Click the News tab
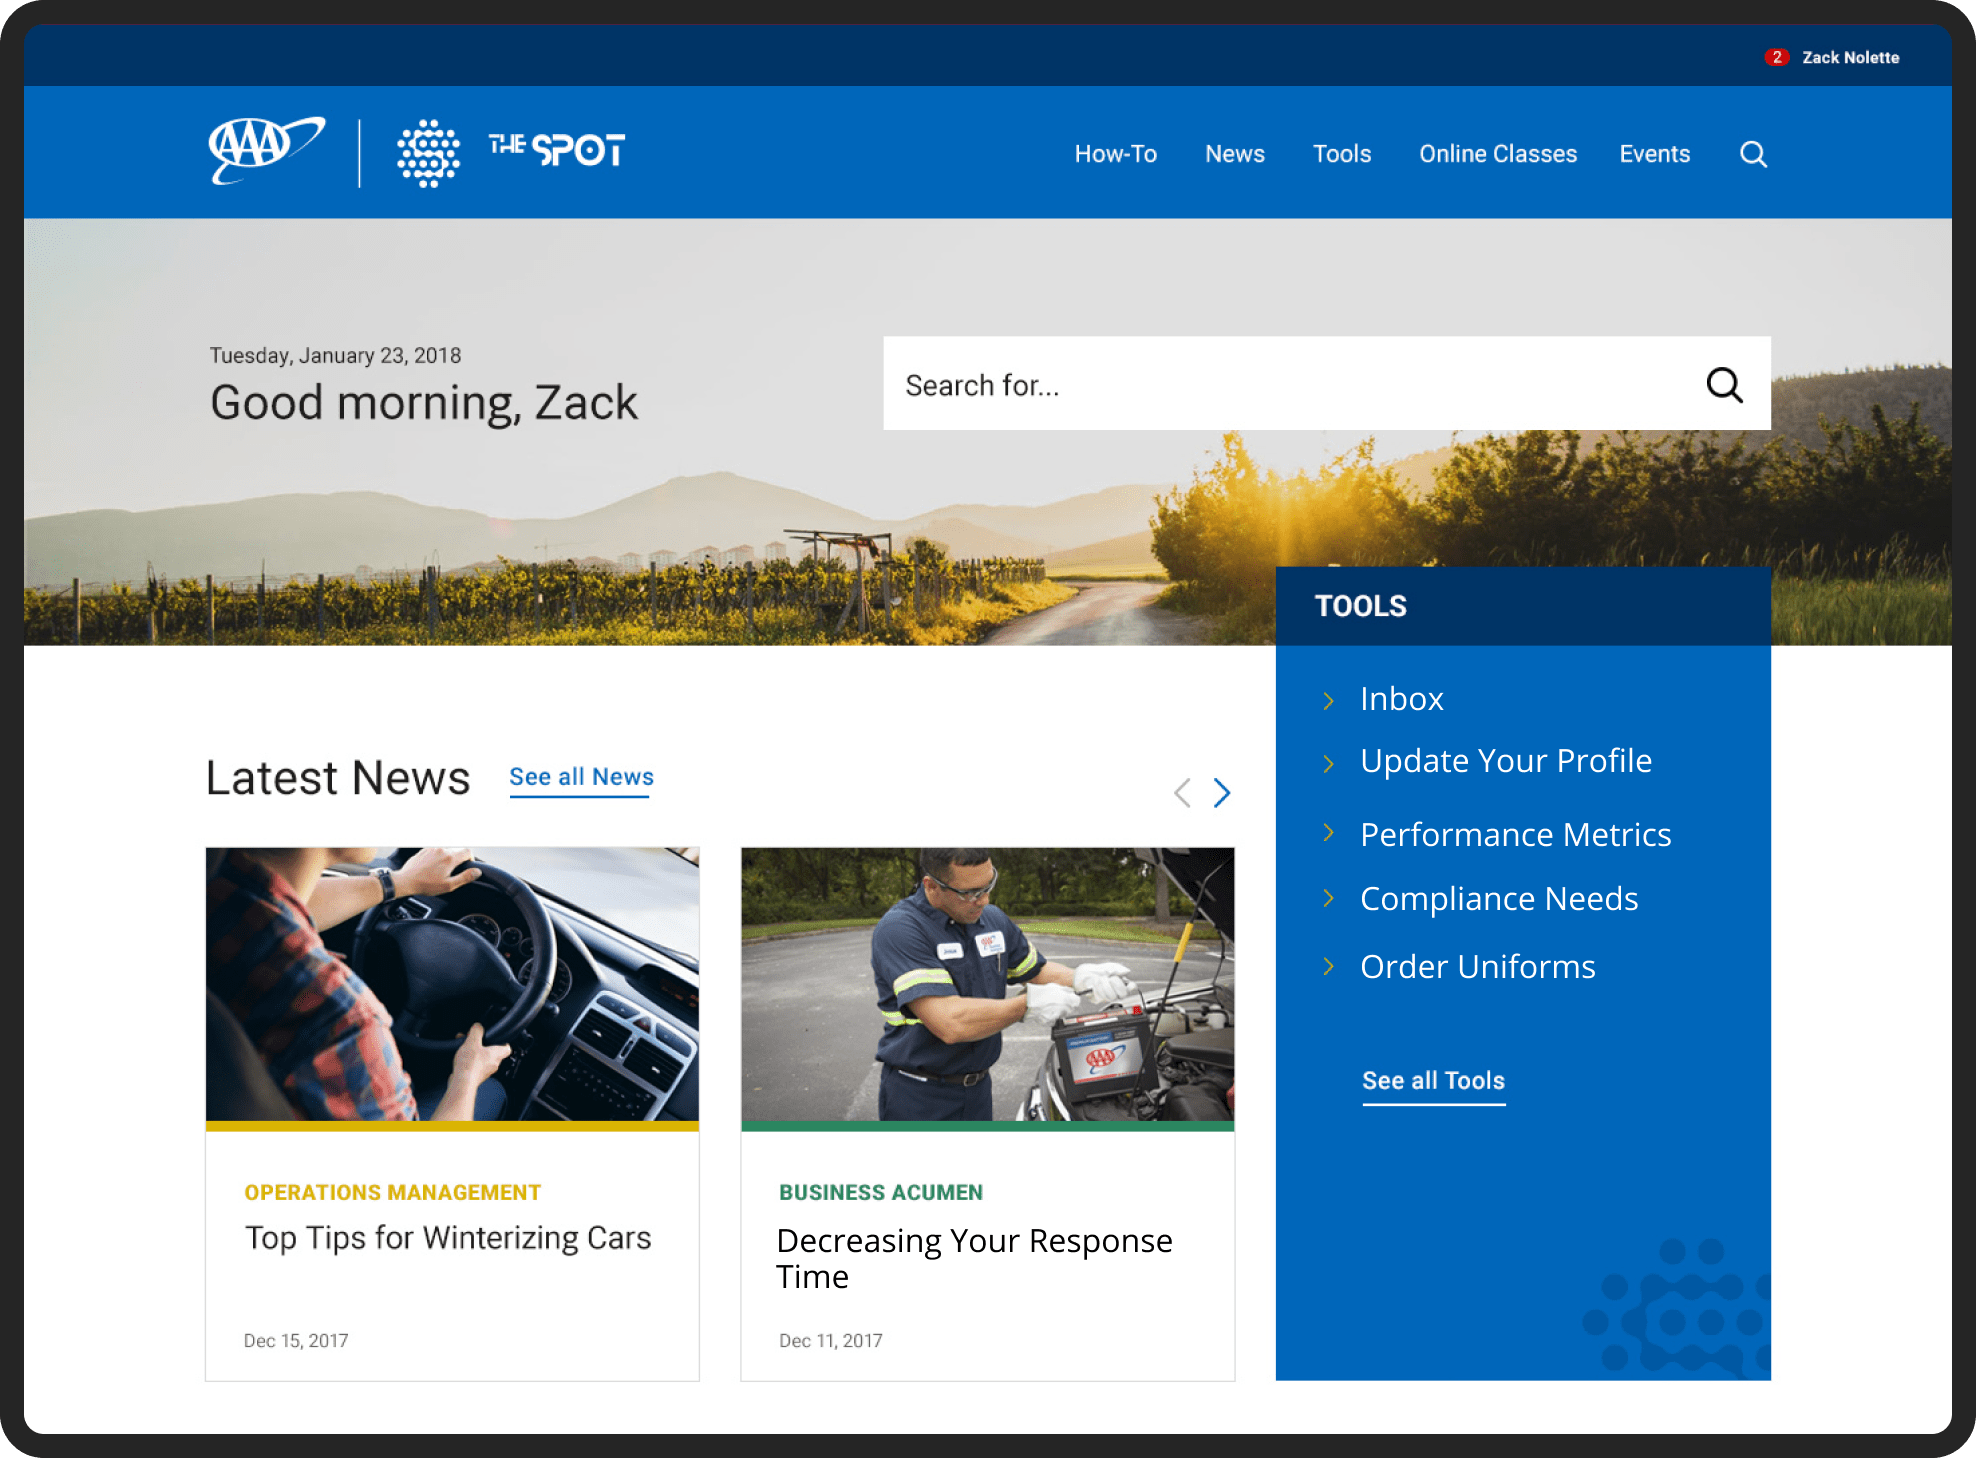The image size is (1976, 1458). 1233,152
